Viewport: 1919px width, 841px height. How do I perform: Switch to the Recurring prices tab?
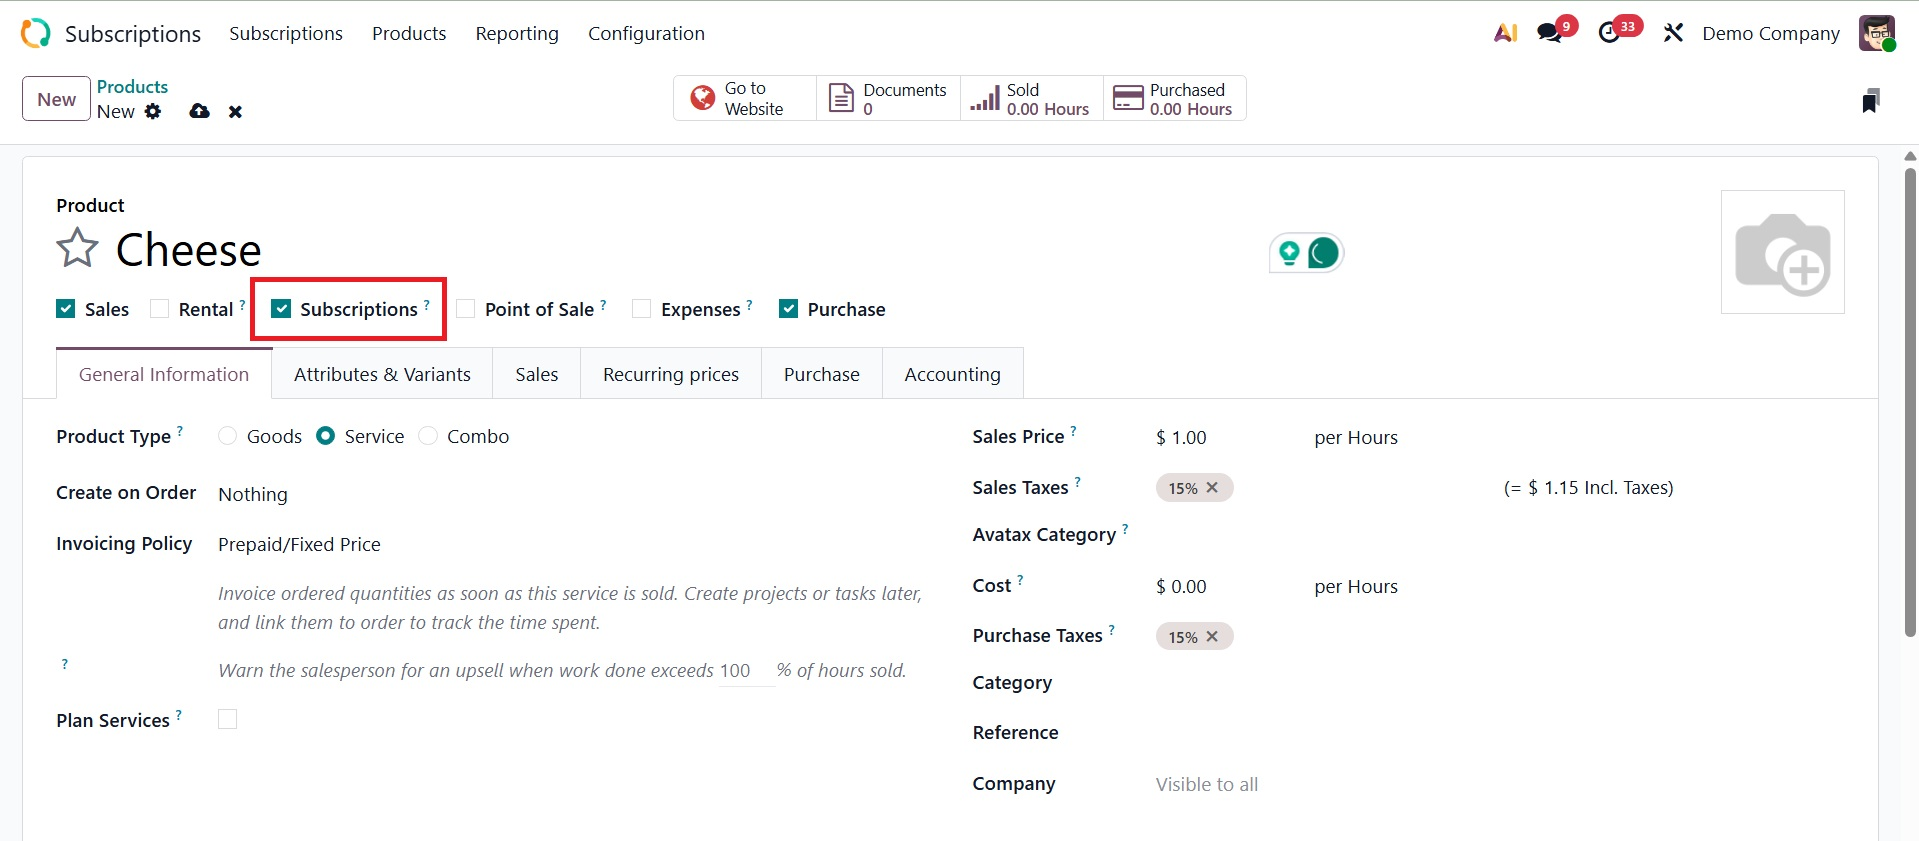point(670,374)
